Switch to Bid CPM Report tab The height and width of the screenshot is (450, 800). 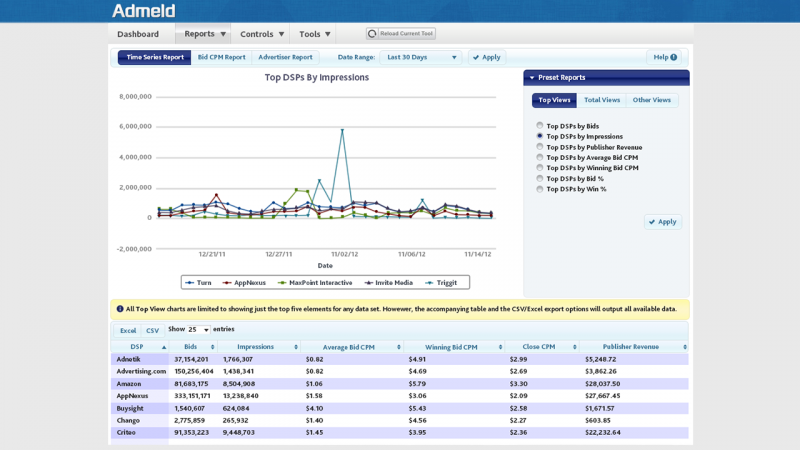point(221,57)
